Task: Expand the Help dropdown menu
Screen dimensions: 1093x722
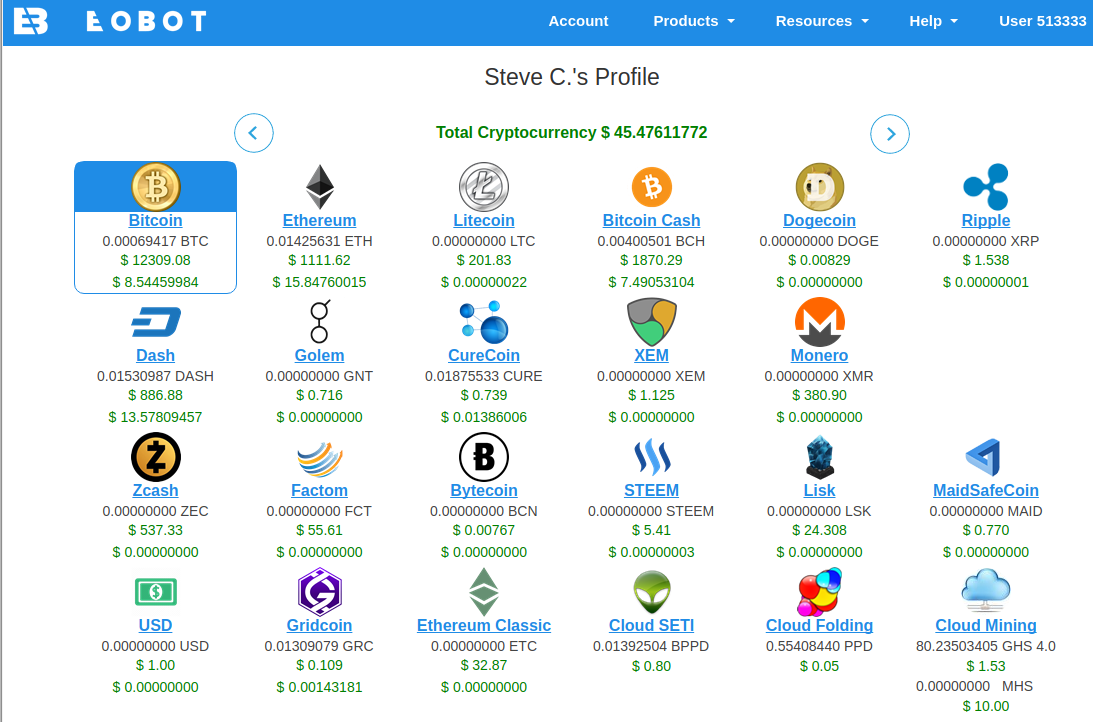Action: click(x=933, y=21)
